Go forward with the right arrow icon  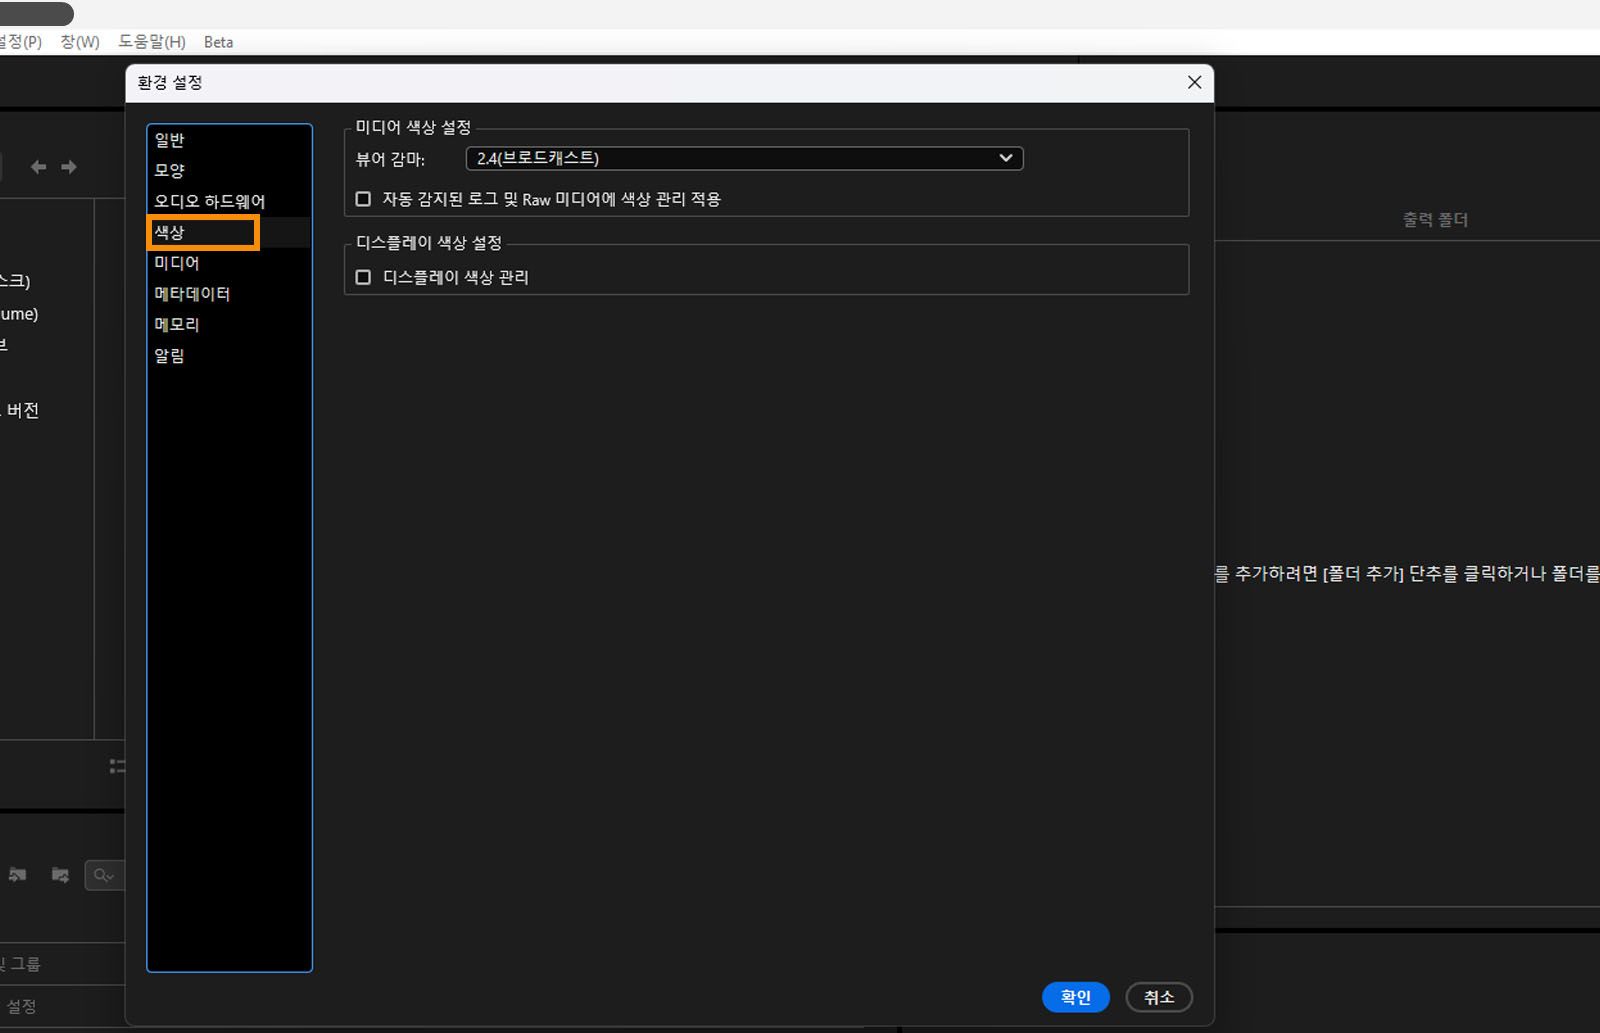tap(69, 167)
